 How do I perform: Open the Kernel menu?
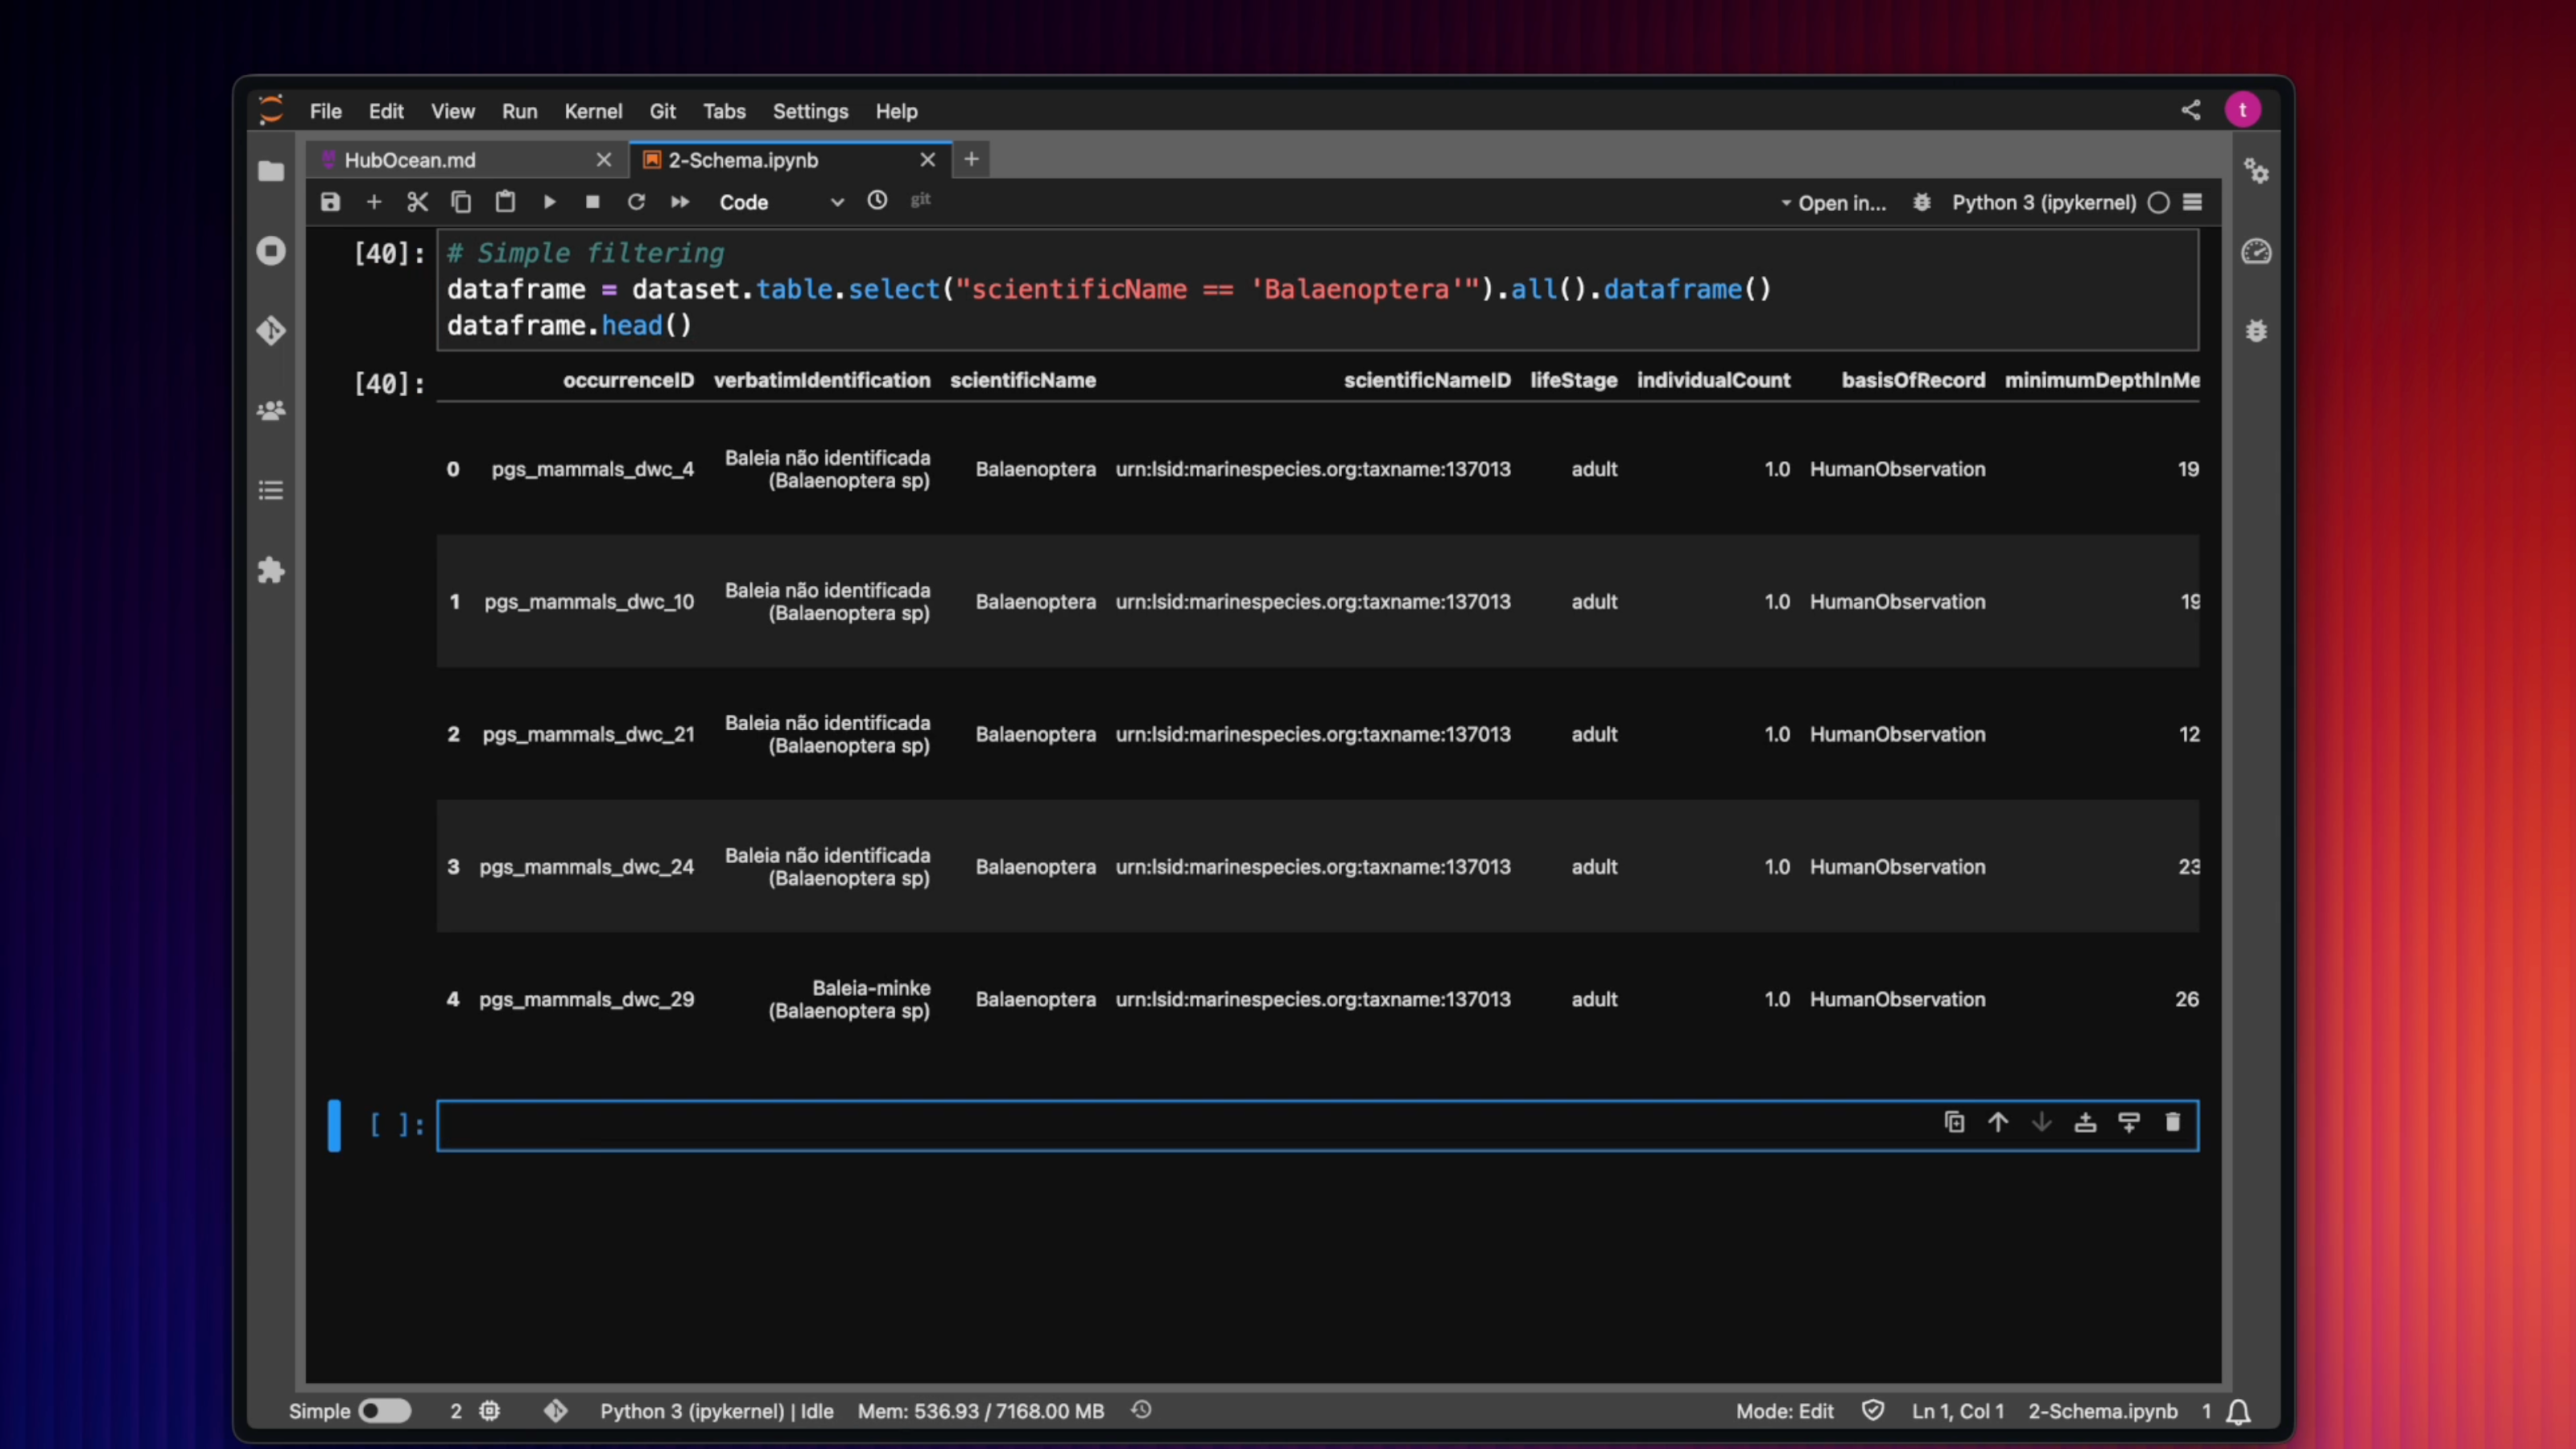point(592,111)
